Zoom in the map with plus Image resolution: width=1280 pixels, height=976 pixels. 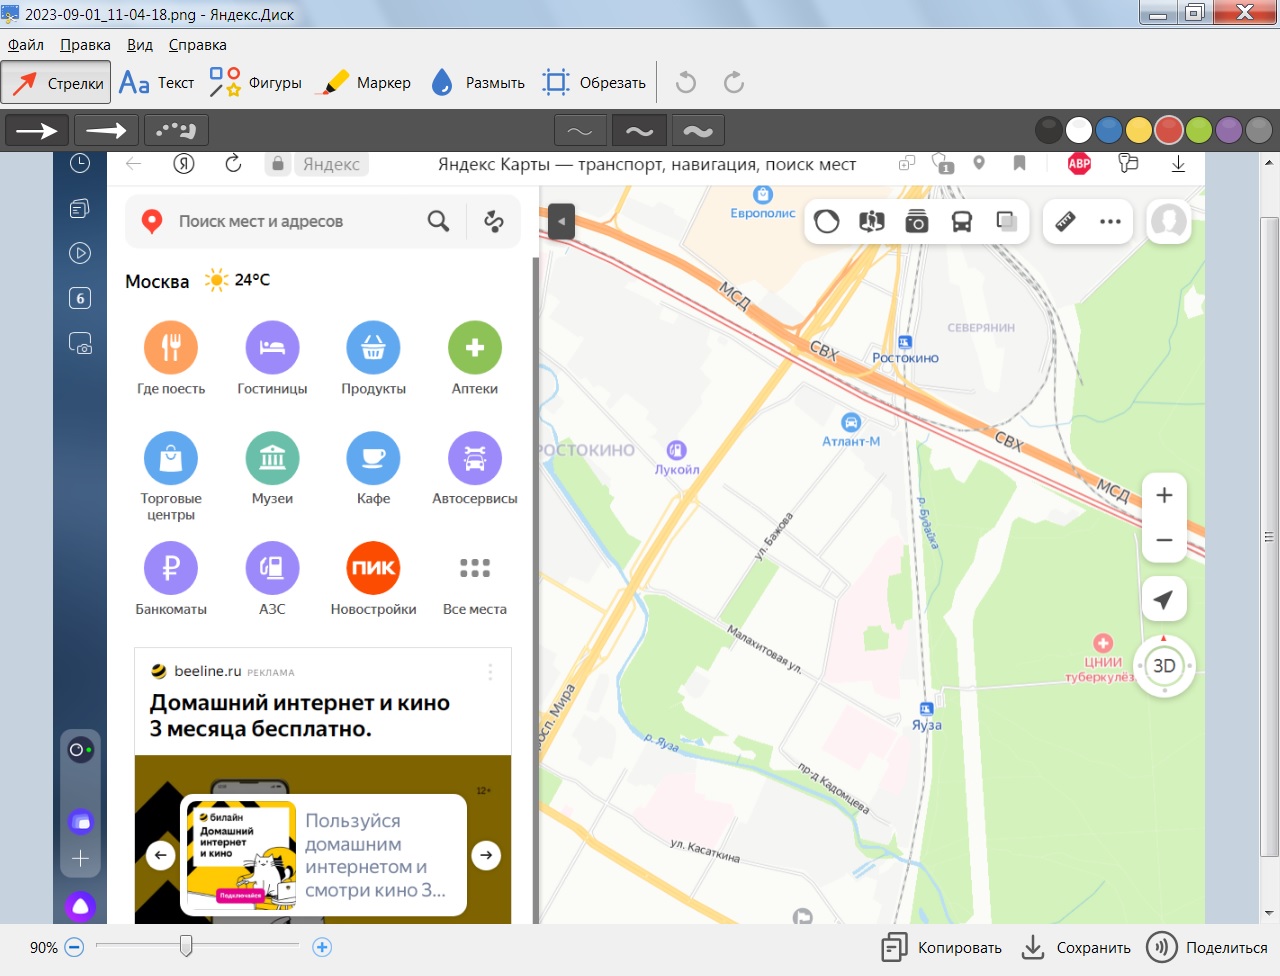[1164, 495]
